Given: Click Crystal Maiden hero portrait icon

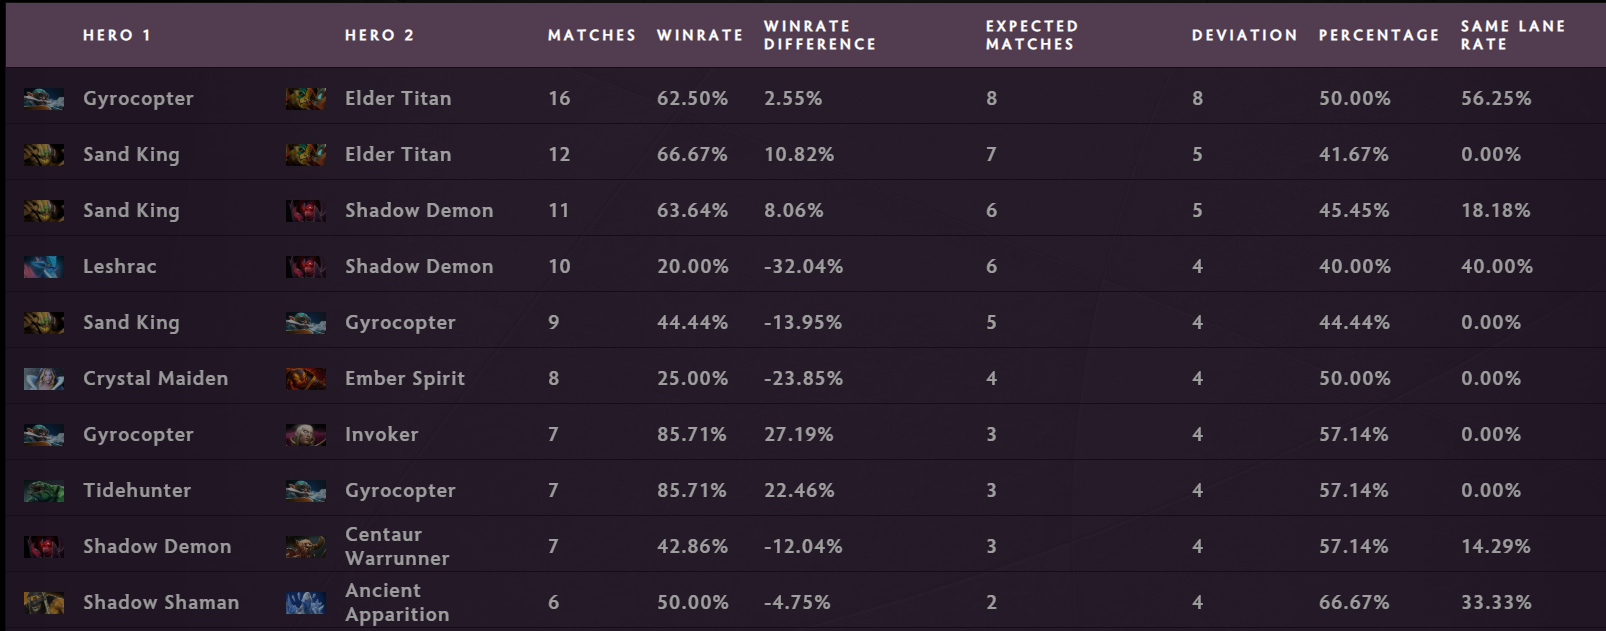Looking at the screenshot, I should pos(44,378).
